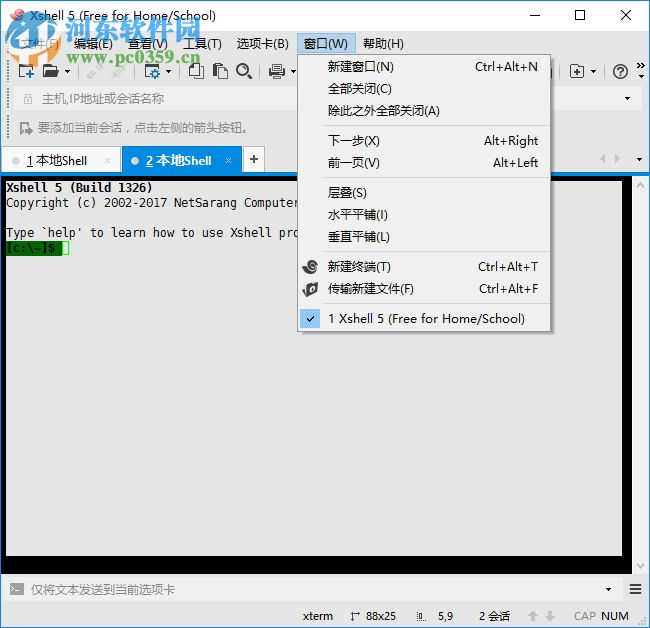Open the tab list dropdown arrow
Image resolution: width=650 pixels, height=628 pixels.
(x=639, y=159)
